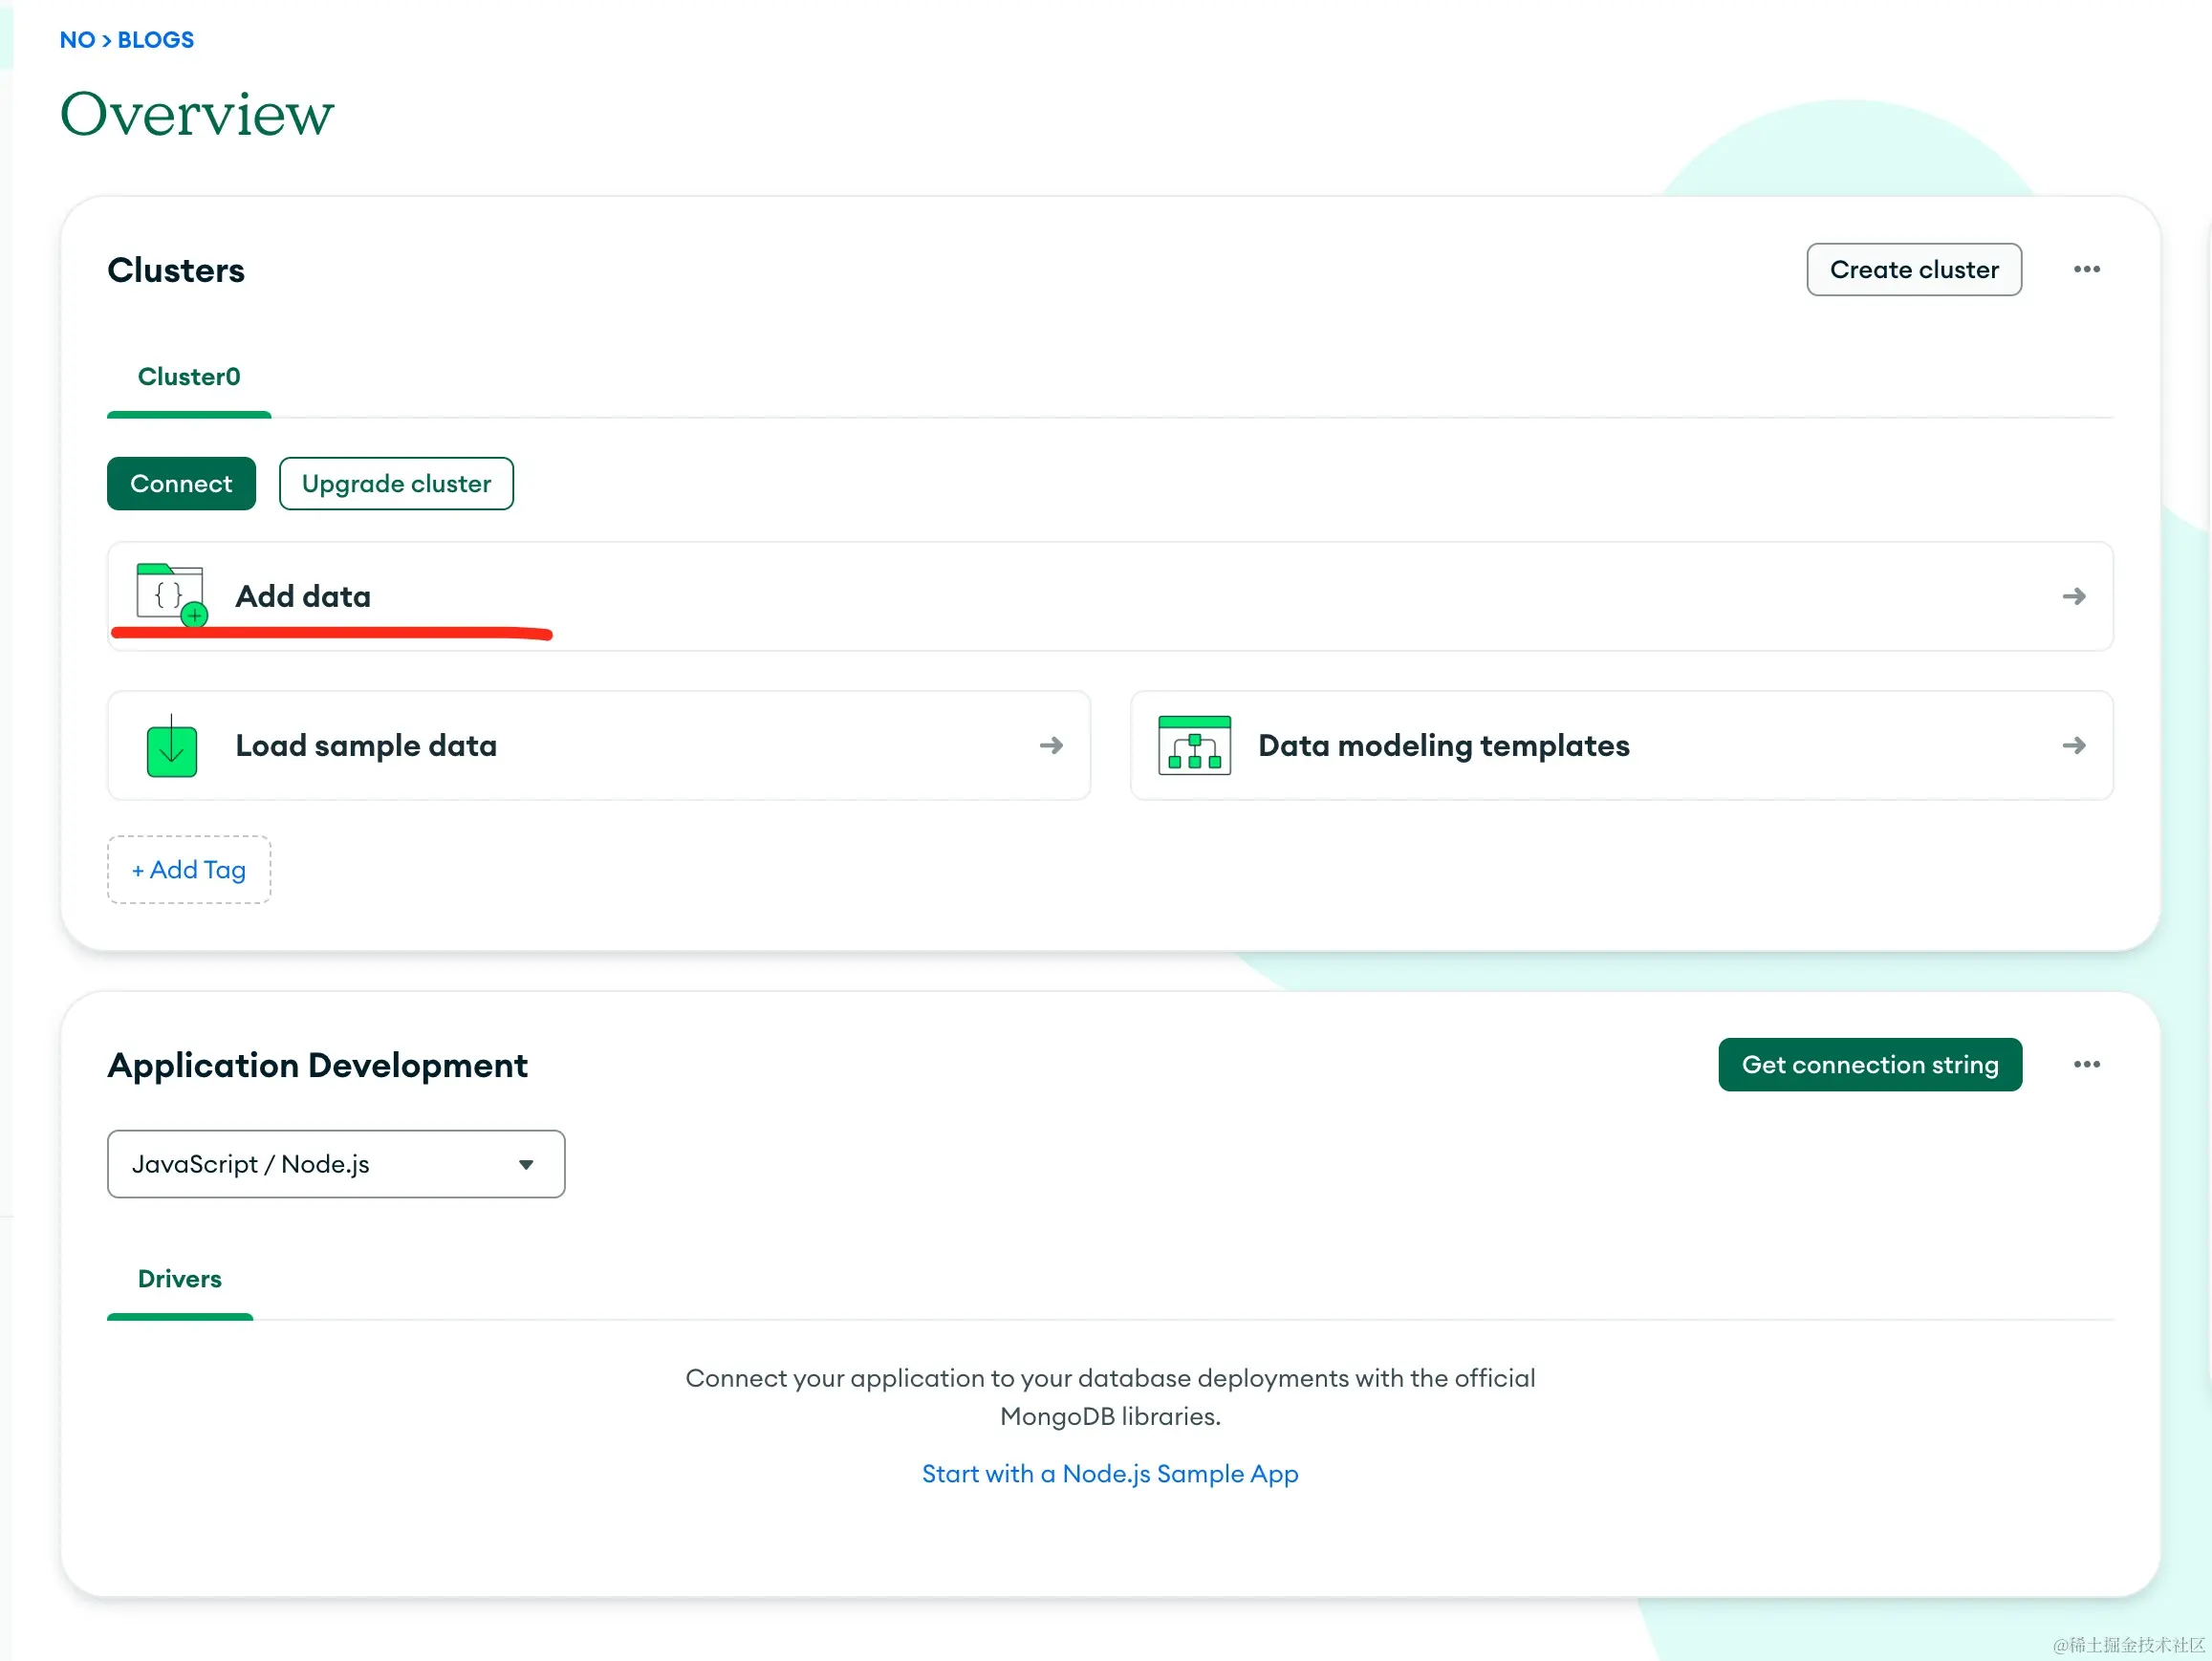Click the + Add Tag box
Viewport: 2212px width, 1661px height.
189,870
